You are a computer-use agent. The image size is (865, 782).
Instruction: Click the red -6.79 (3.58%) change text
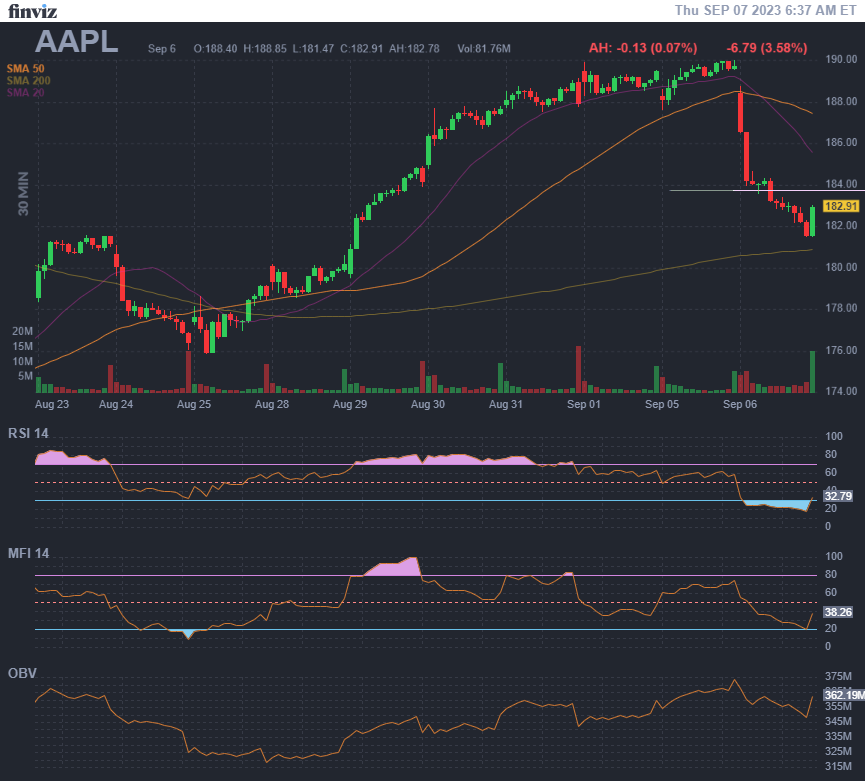(x=766, y=48)
